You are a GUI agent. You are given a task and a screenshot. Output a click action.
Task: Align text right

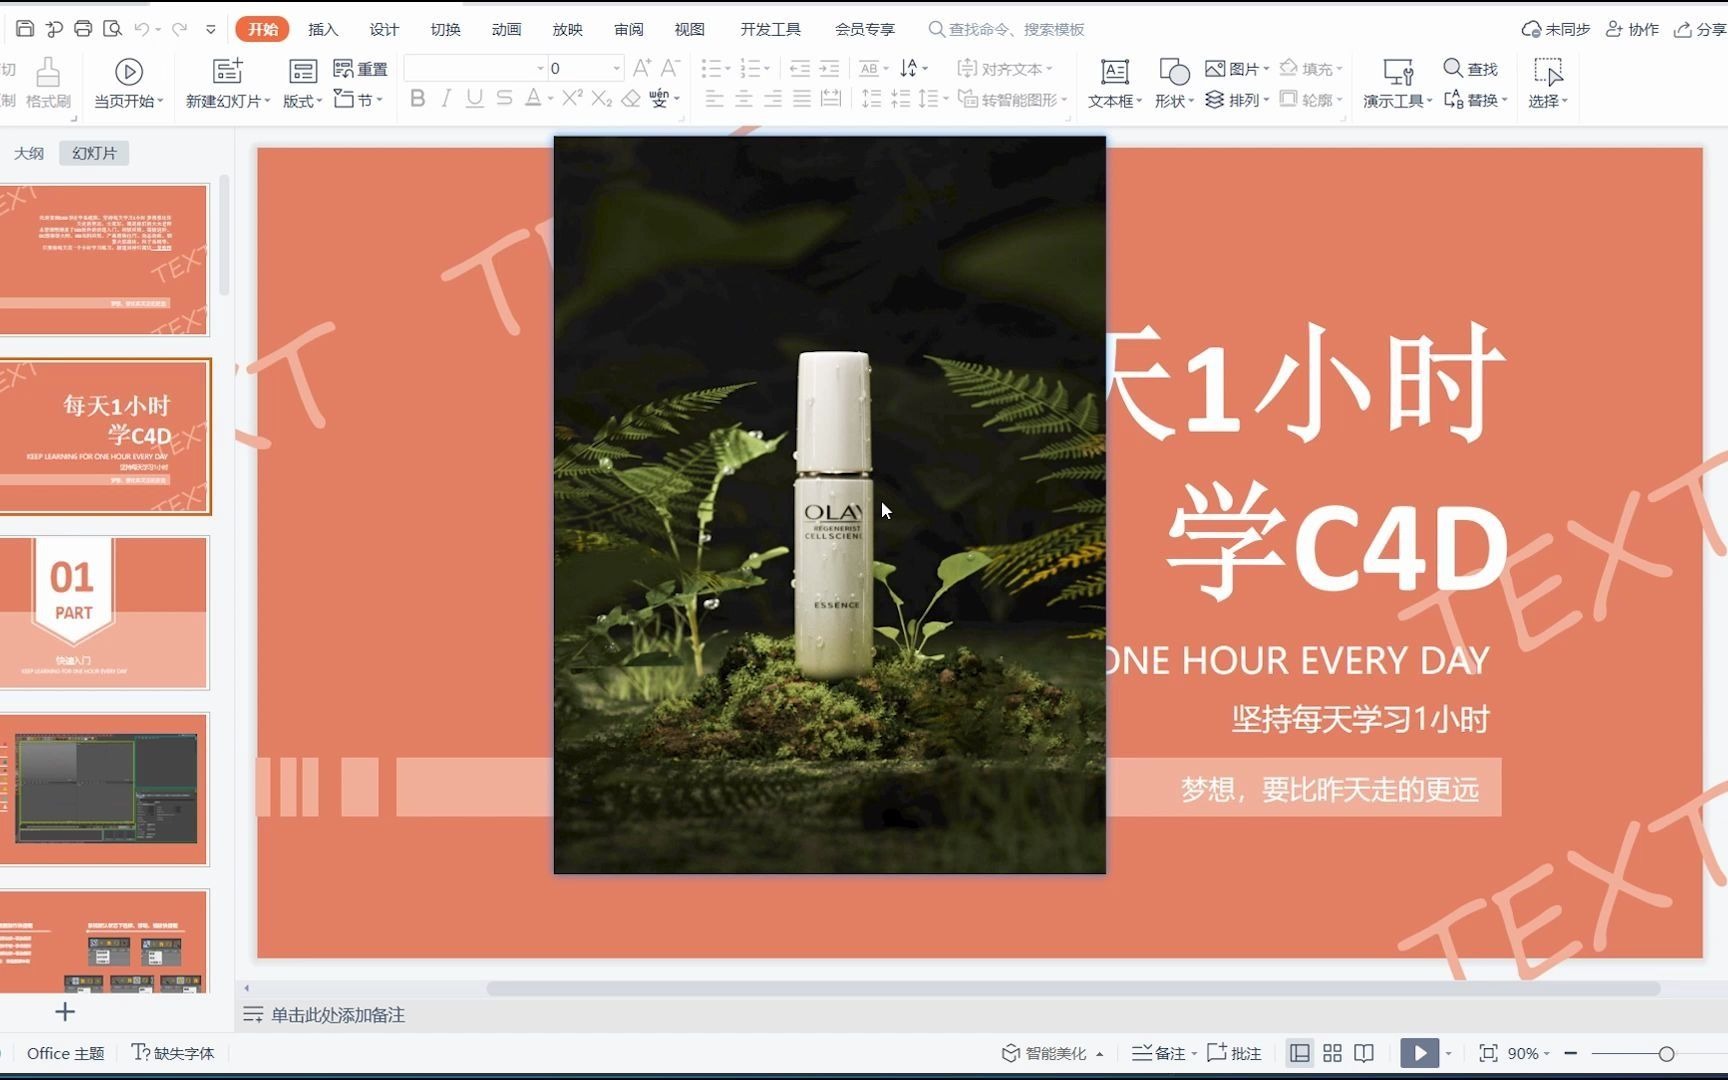[x=772, y=98]
